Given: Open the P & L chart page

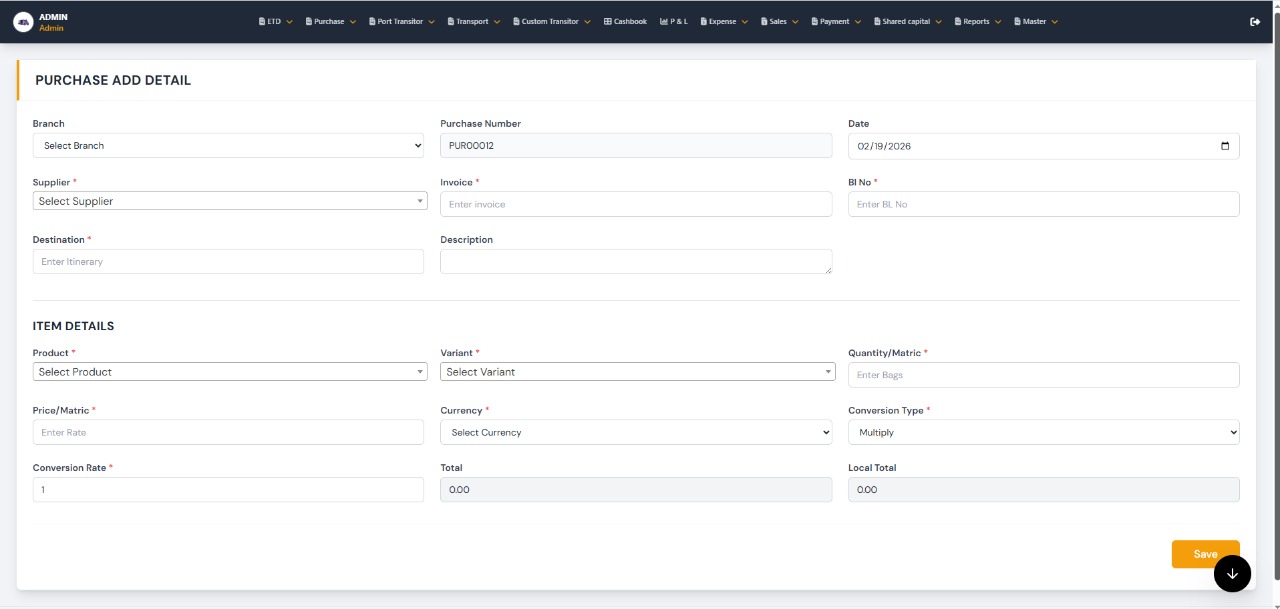Looking at the screenshot, I should click(673, 22).
